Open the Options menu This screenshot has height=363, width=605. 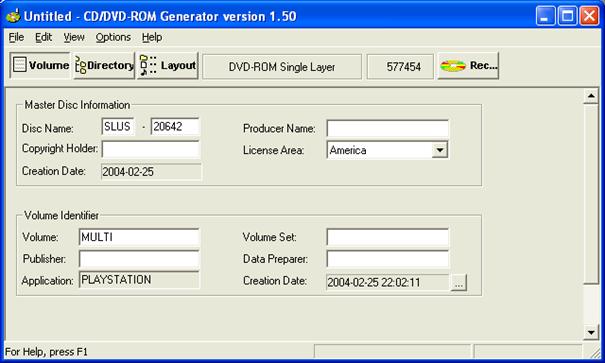tap(113, 37)
